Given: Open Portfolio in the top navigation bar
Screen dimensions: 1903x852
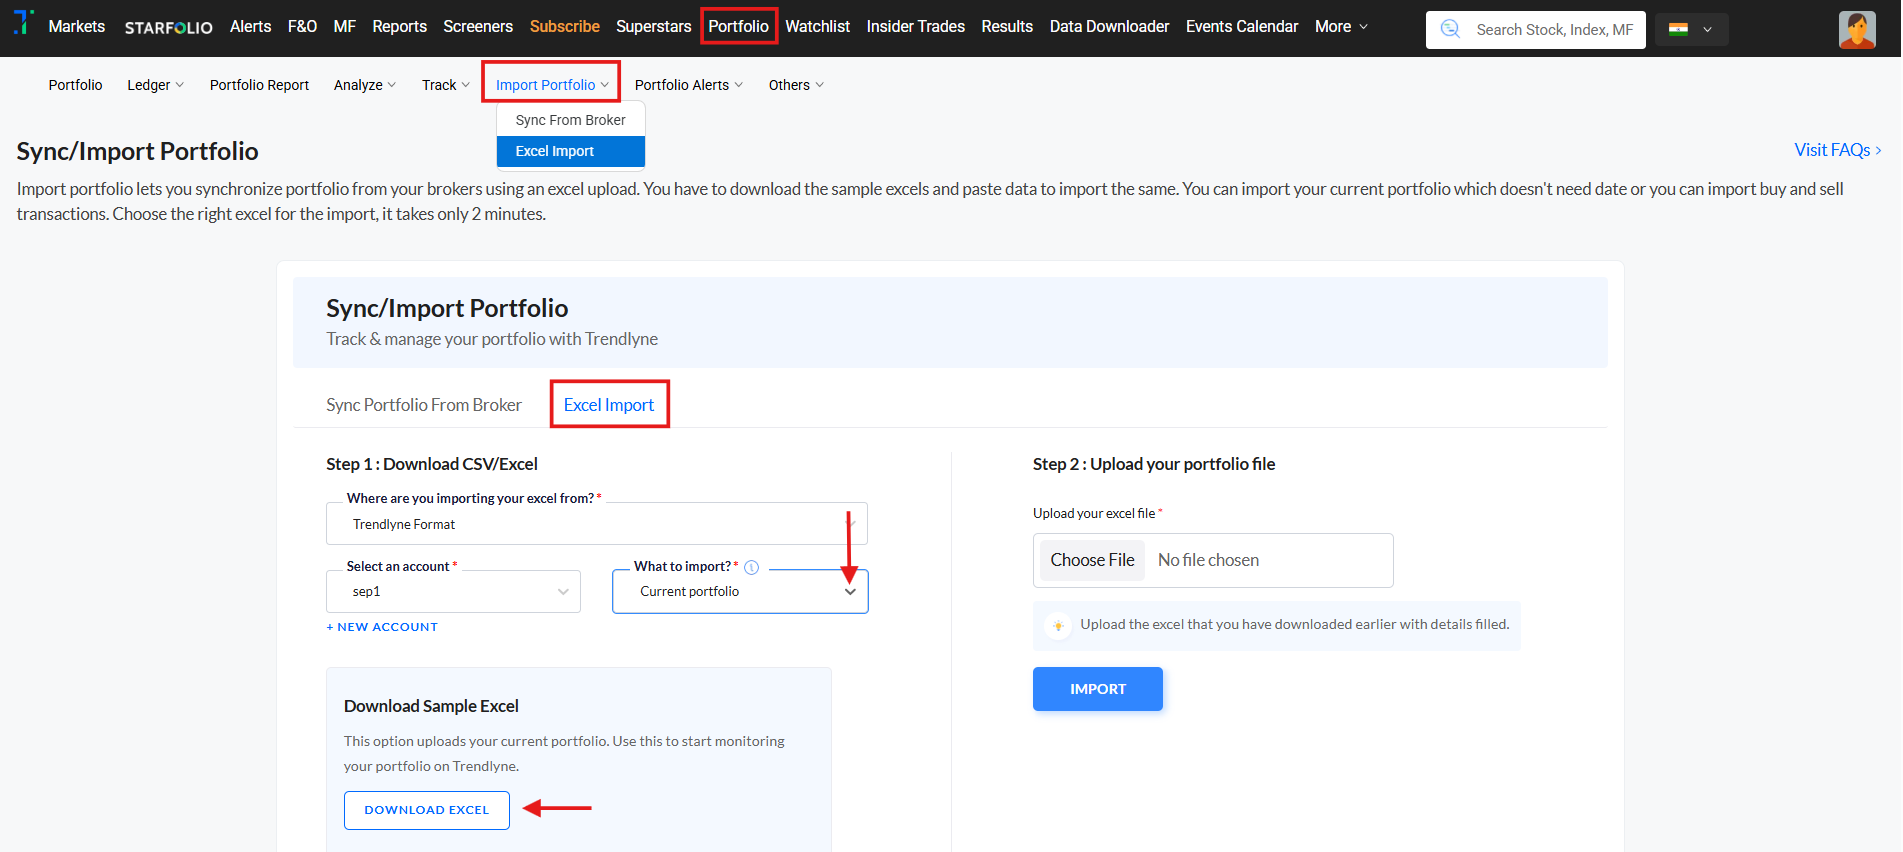Looking at the screenshot, I should (738, 27).
